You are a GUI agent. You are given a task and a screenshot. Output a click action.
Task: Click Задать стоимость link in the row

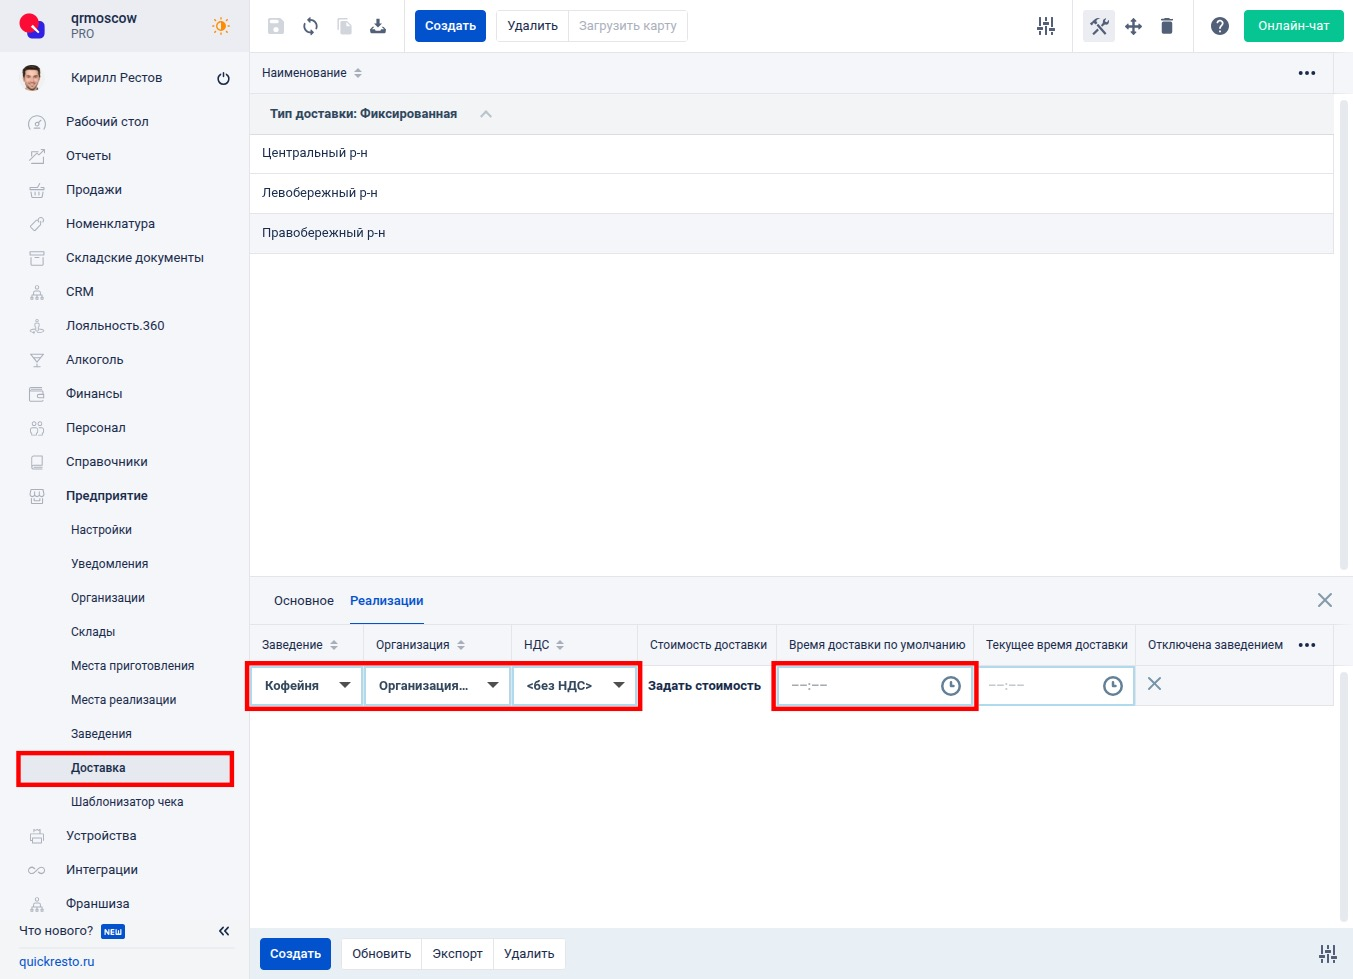[x=704, y=686]
